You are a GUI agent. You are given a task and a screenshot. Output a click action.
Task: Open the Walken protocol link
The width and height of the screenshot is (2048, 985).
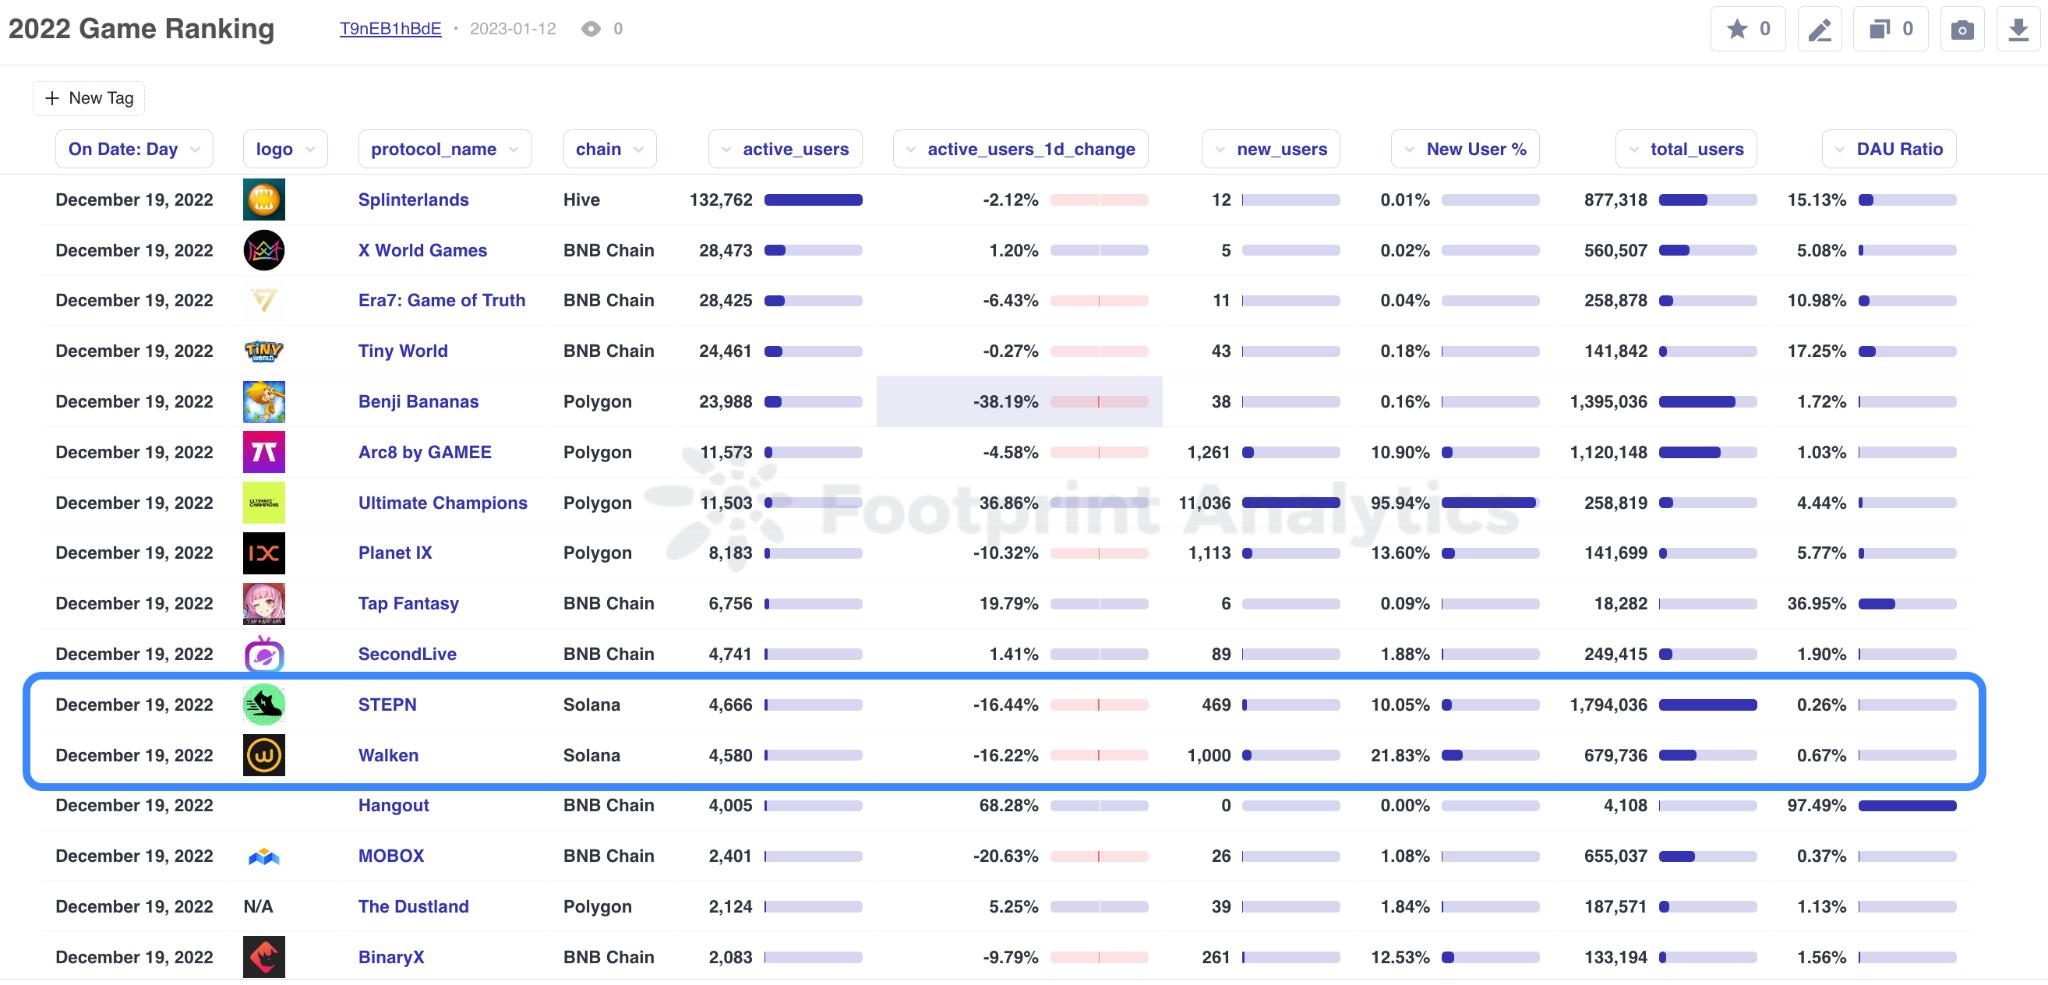[x=388, y=755]
